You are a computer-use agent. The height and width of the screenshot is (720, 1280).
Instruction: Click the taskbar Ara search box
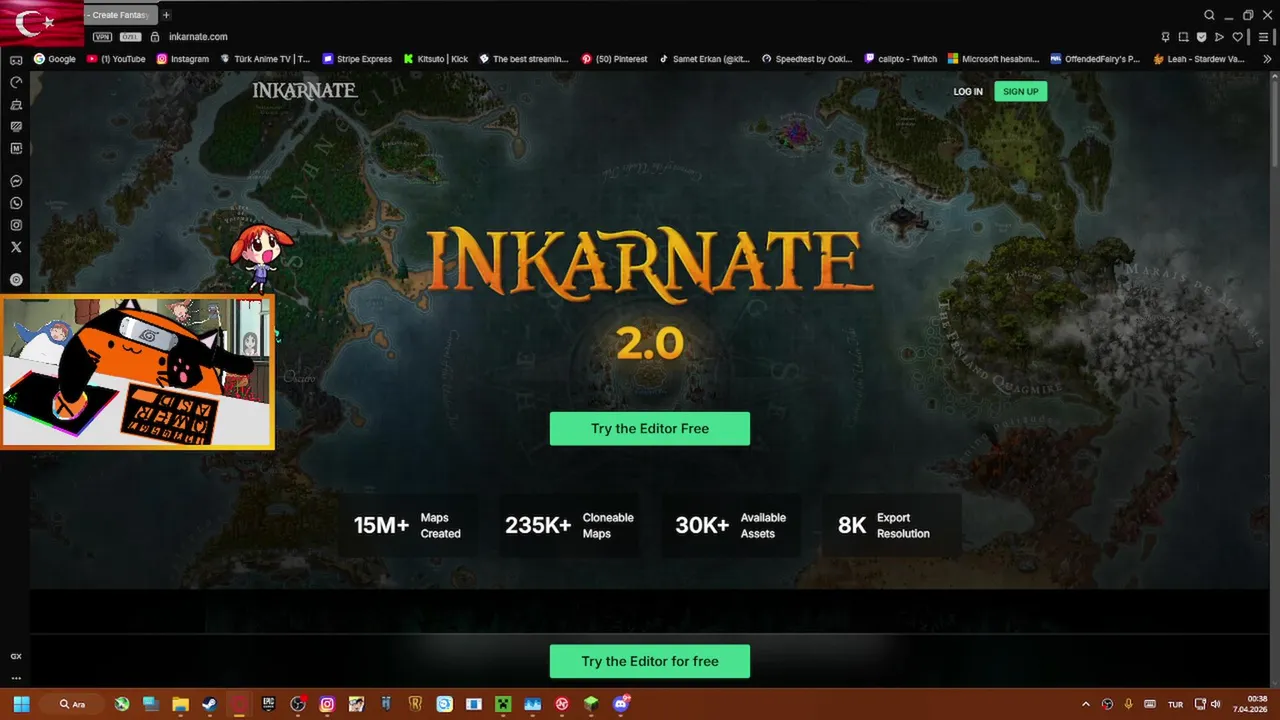point(73,704)
